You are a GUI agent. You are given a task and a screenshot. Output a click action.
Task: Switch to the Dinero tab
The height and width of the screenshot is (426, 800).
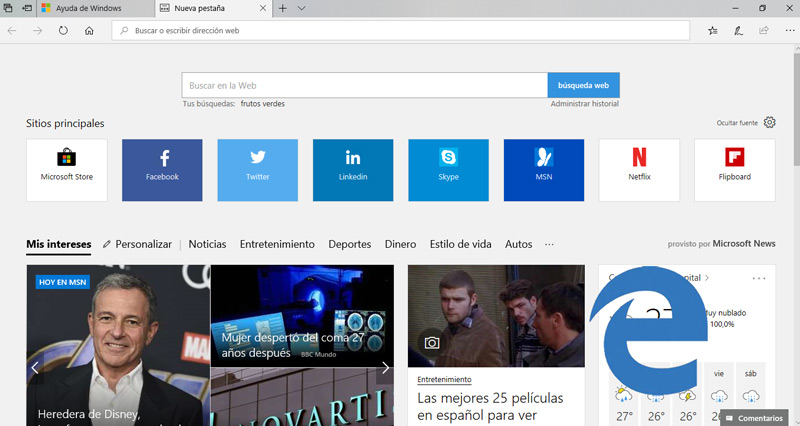coord(401,244)
